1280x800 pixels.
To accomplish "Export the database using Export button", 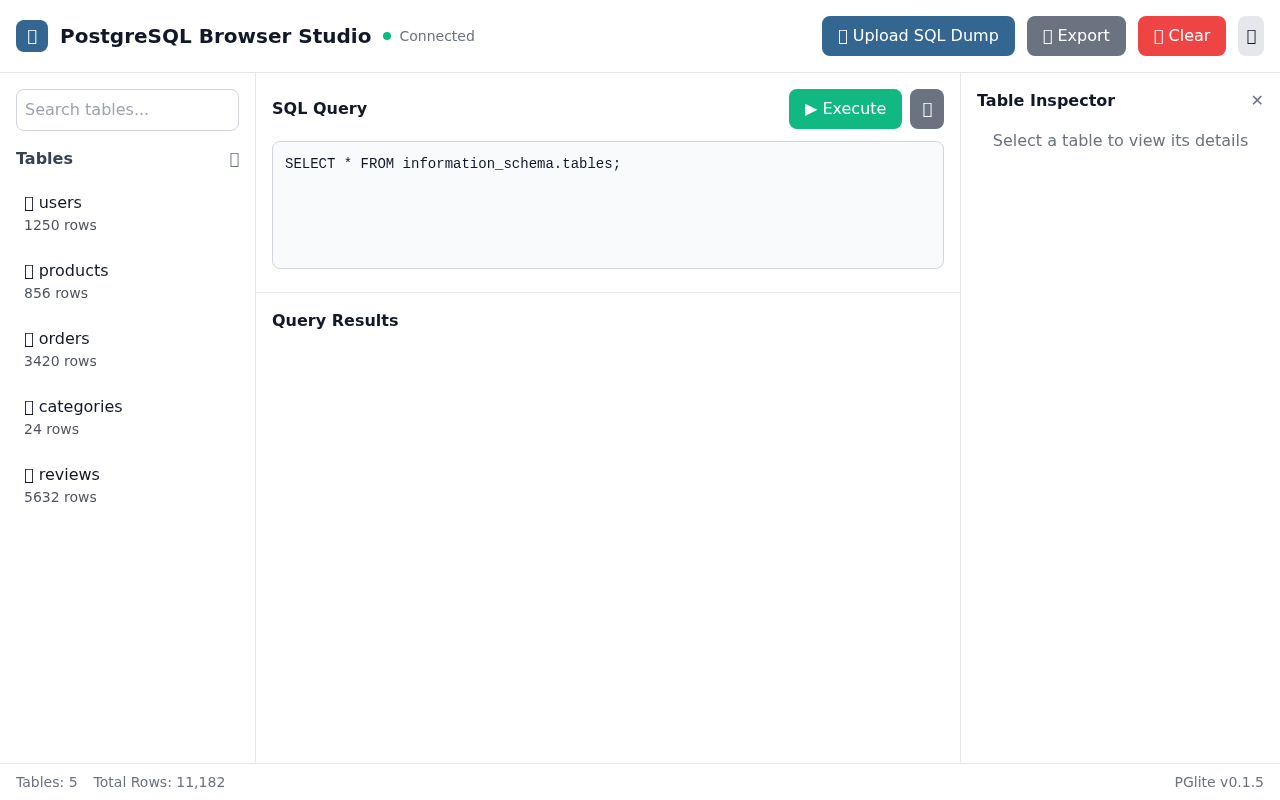I will point(1076,36).
